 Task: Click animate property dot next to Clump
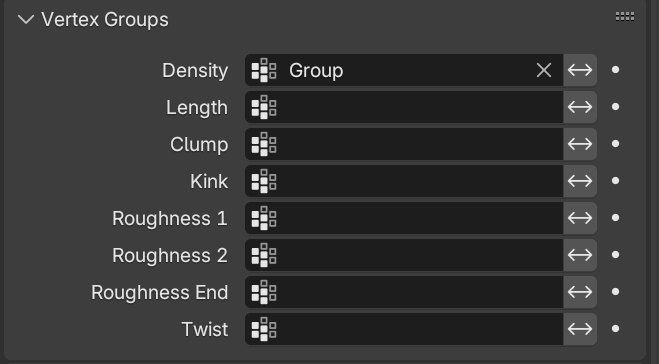click(615, 144)
